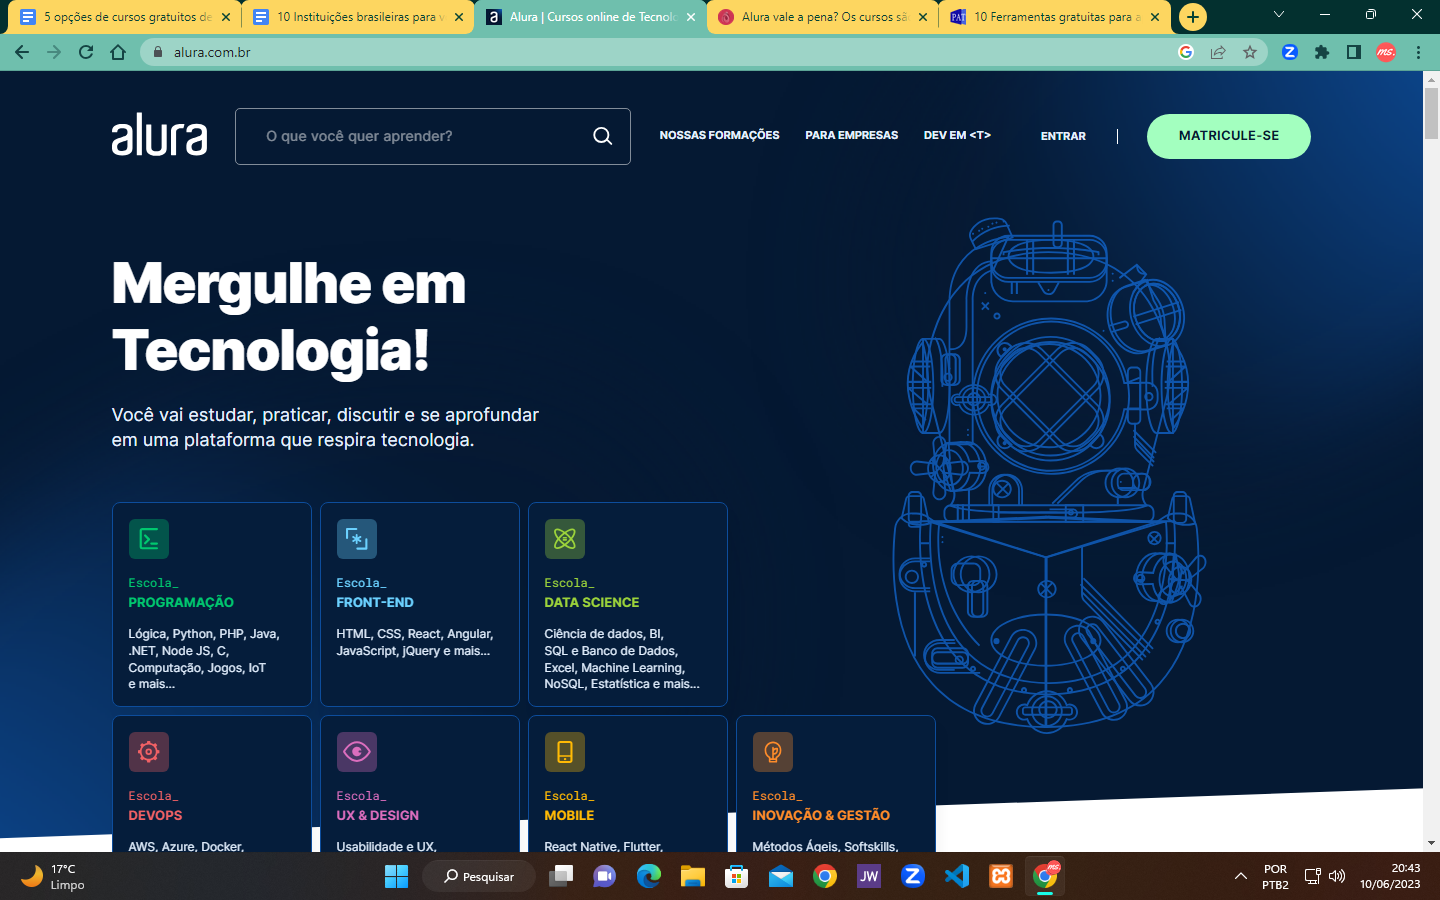Image resolution: width=1440 pixels, height=900 pixels.
Task: Open Microsoft Store from taskbar
Action: click(737, 876)
